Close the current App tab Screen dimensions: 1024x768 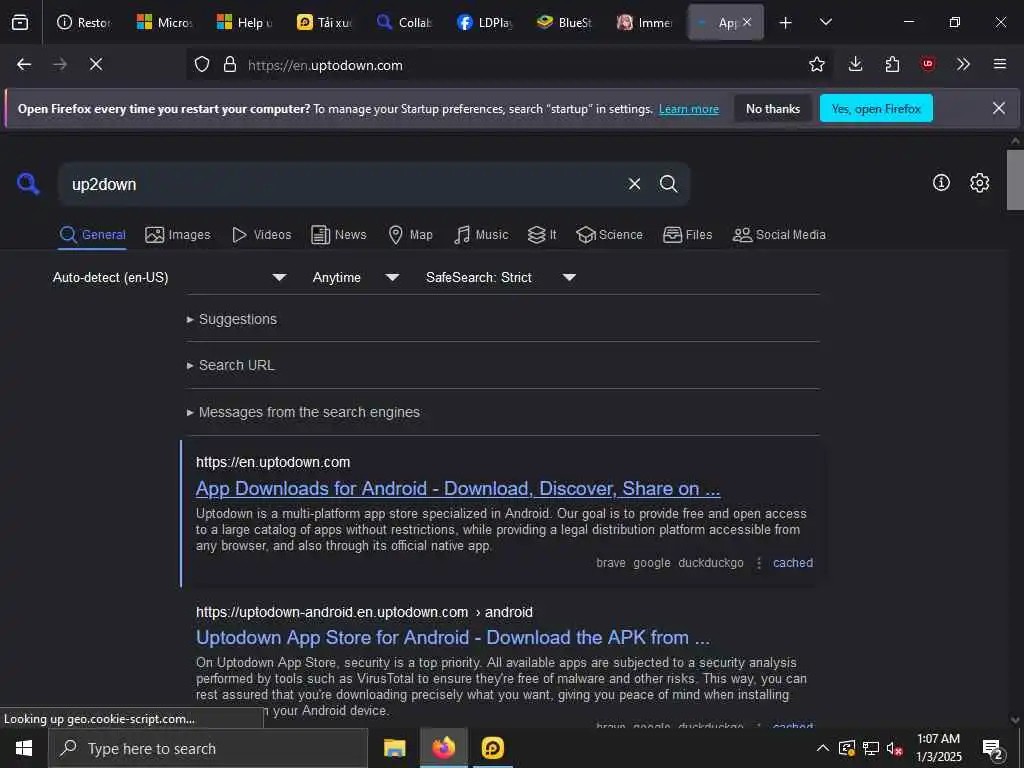747,22
